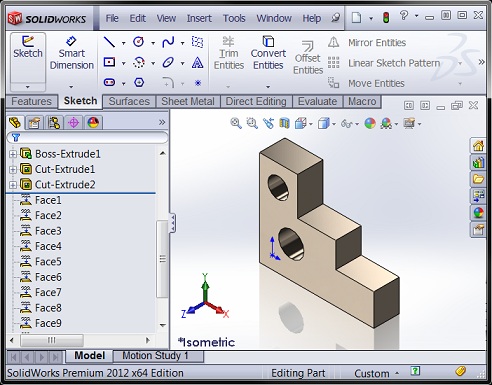Open the Insert menu
Image resolution: width=492 pixels, height=385 pixels.
[x=199, y=18]
